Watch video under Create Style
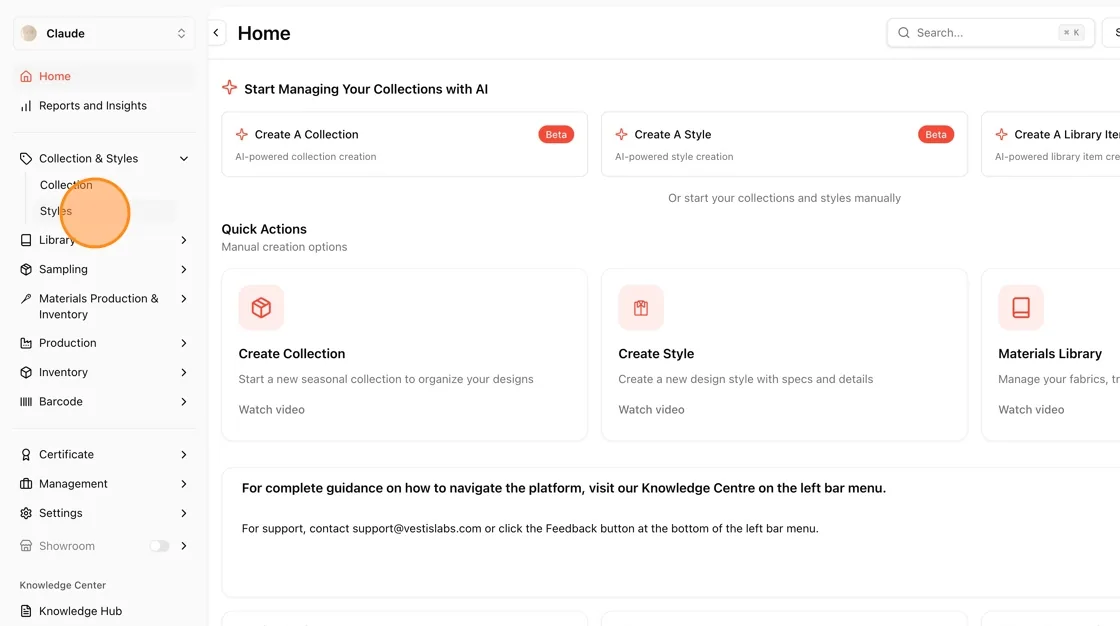 point(651,409)
